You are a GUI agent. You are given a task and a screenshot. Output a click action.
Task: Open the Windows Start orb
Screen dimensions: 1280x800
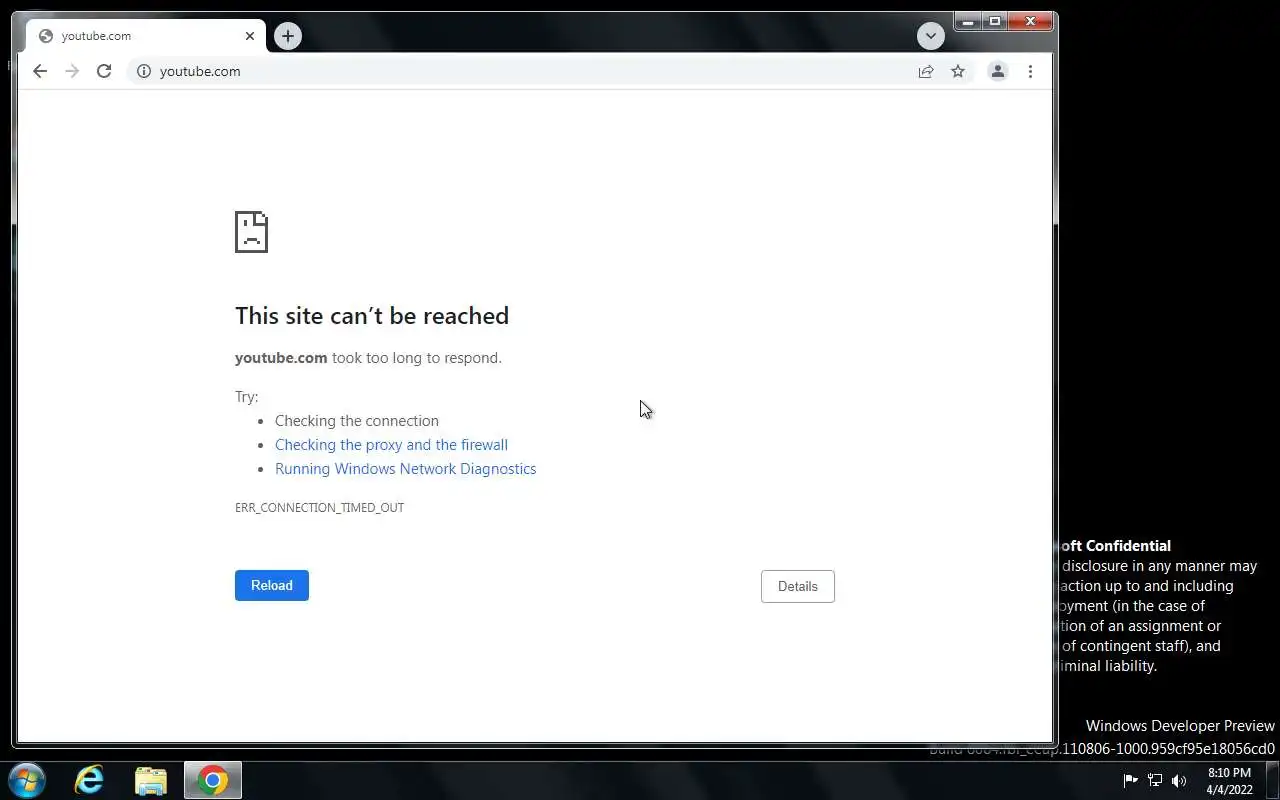tap(27, 780)
